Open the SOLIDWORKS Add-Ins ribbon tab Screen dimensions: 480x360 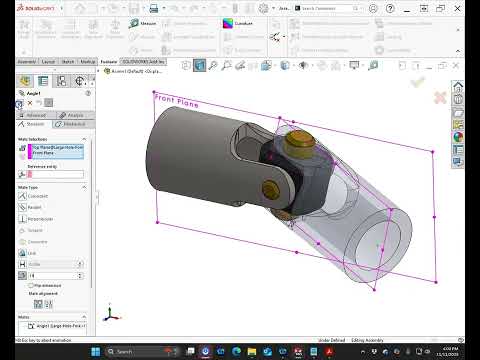(x=143, y=62)
